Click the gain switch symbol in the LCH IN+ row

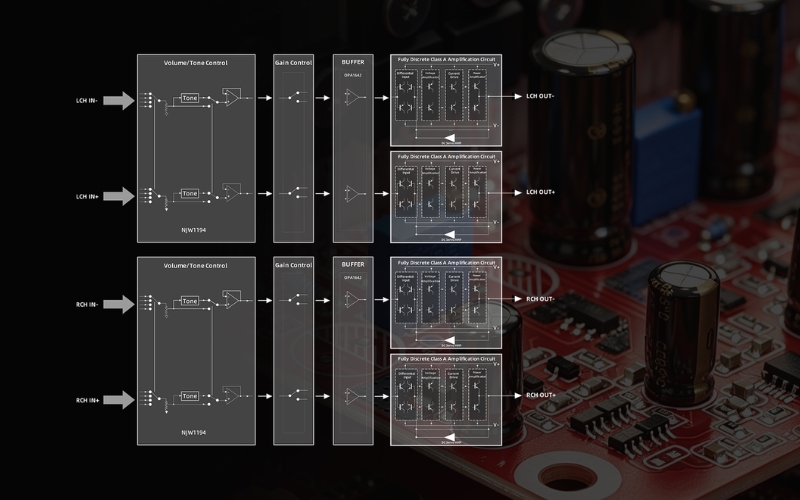[x=293, y=192]
